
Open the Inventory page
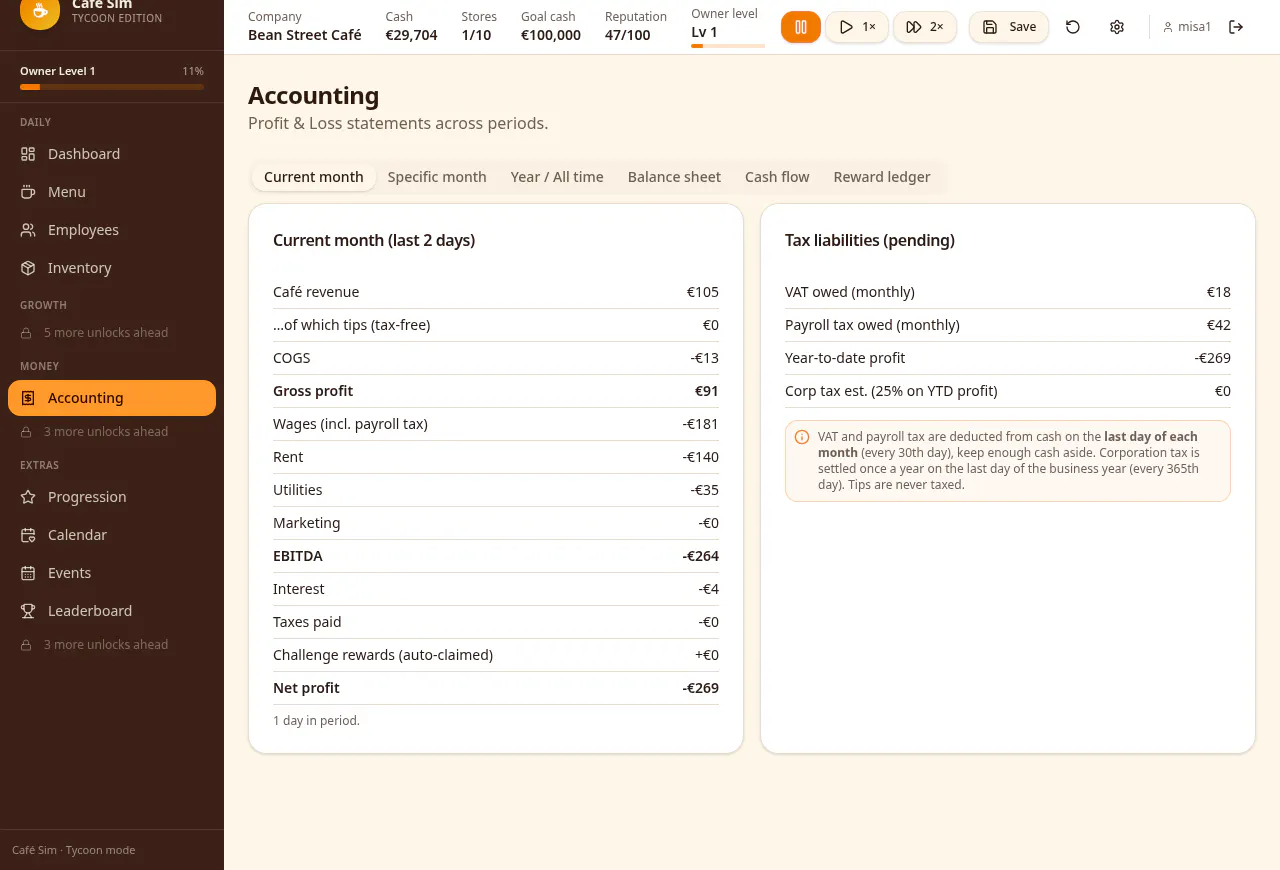[112, 268]
